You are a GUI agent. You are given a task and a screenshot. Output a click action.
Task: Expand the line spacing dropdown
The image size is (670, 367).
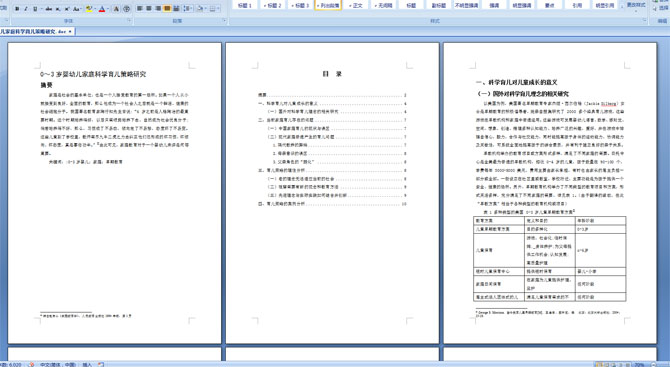191,9
